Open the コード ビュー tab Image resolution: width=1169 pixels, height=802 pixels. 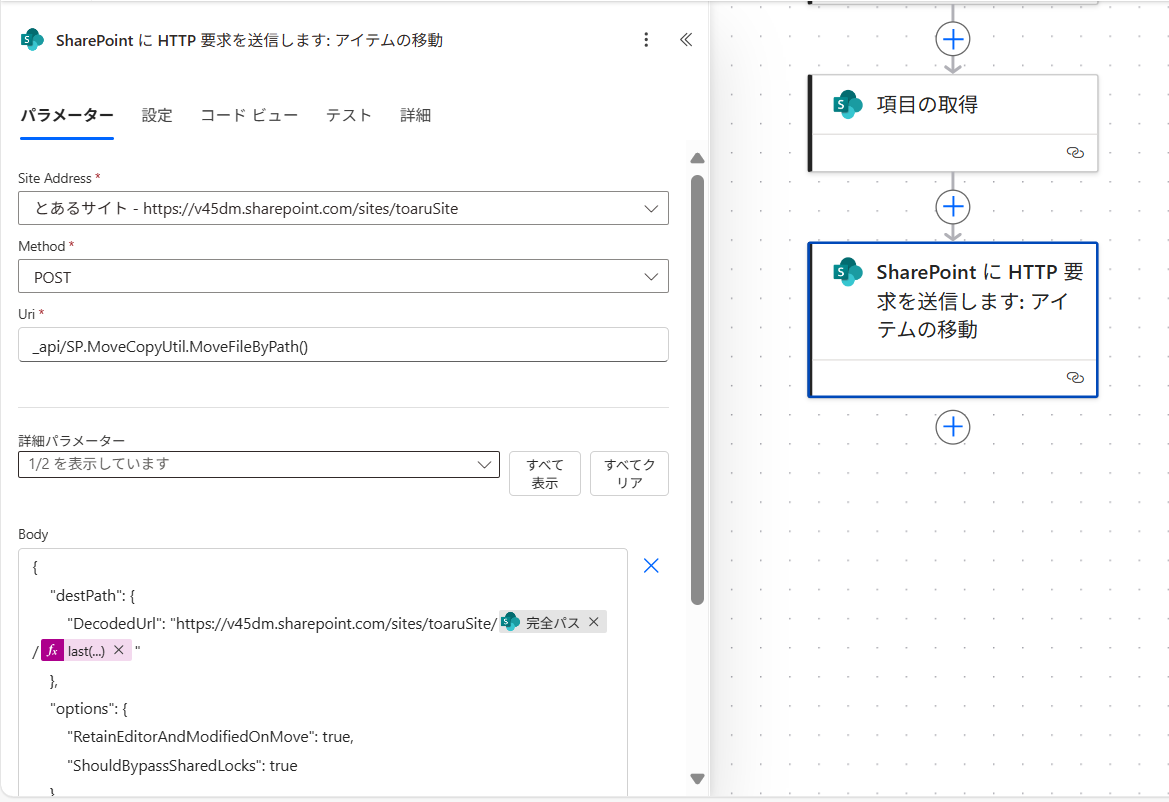click(x=249, y=116)
